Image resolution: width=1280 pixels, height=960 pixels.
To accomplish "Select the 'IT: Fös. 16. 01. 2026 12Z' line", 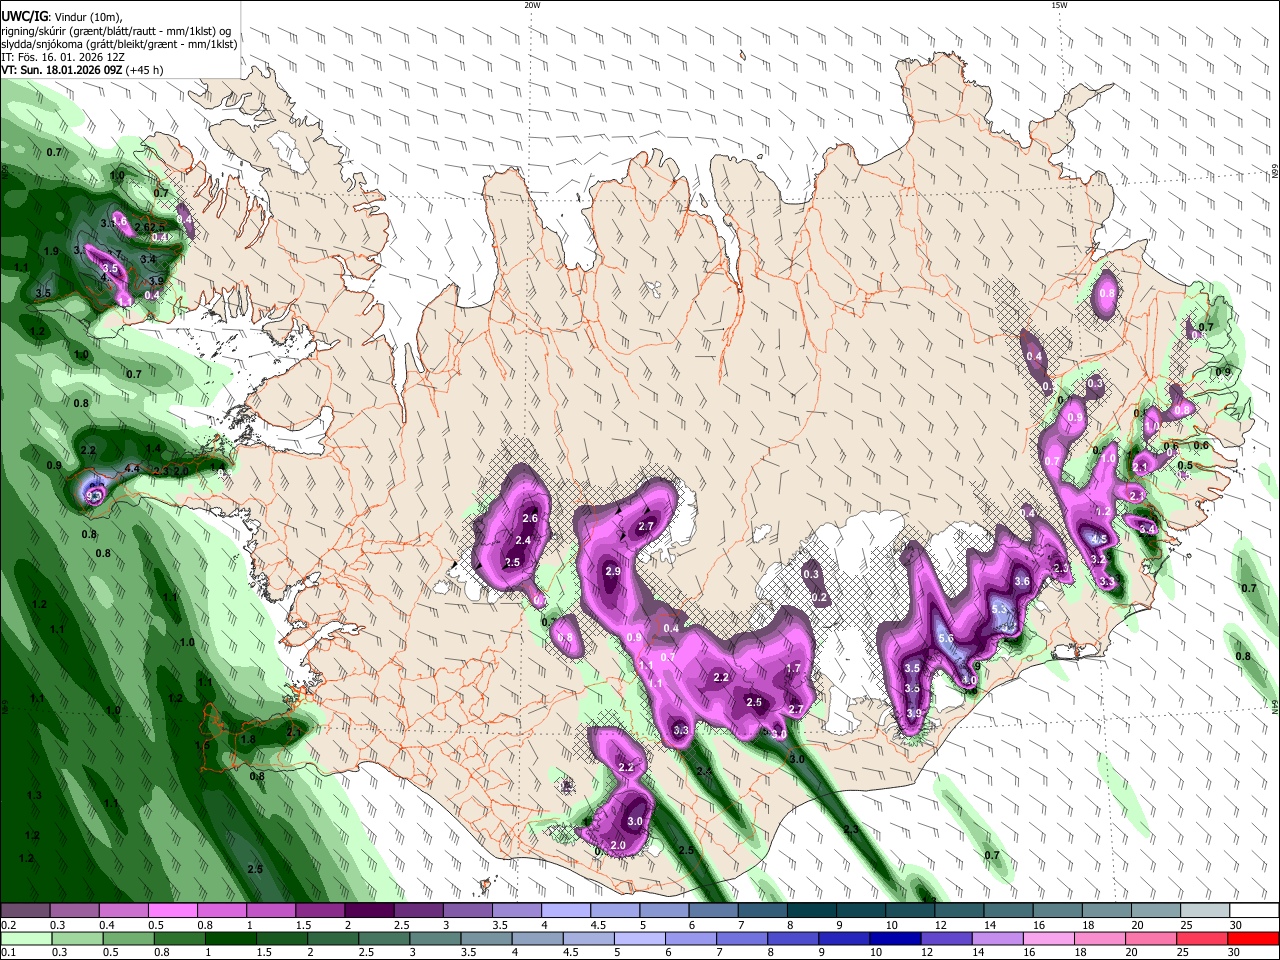I will point(65,57).
